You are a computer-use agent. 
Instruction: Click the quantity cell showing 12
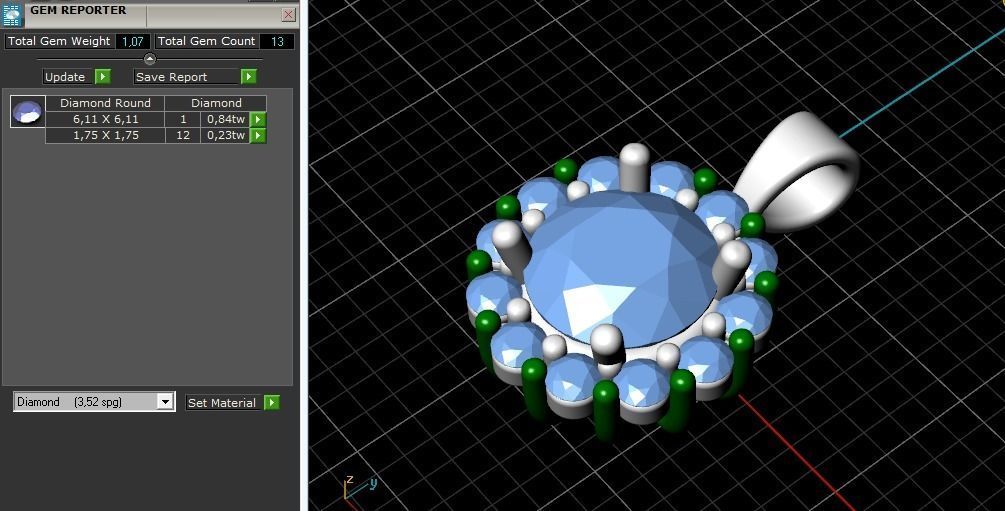pos(183,135)
